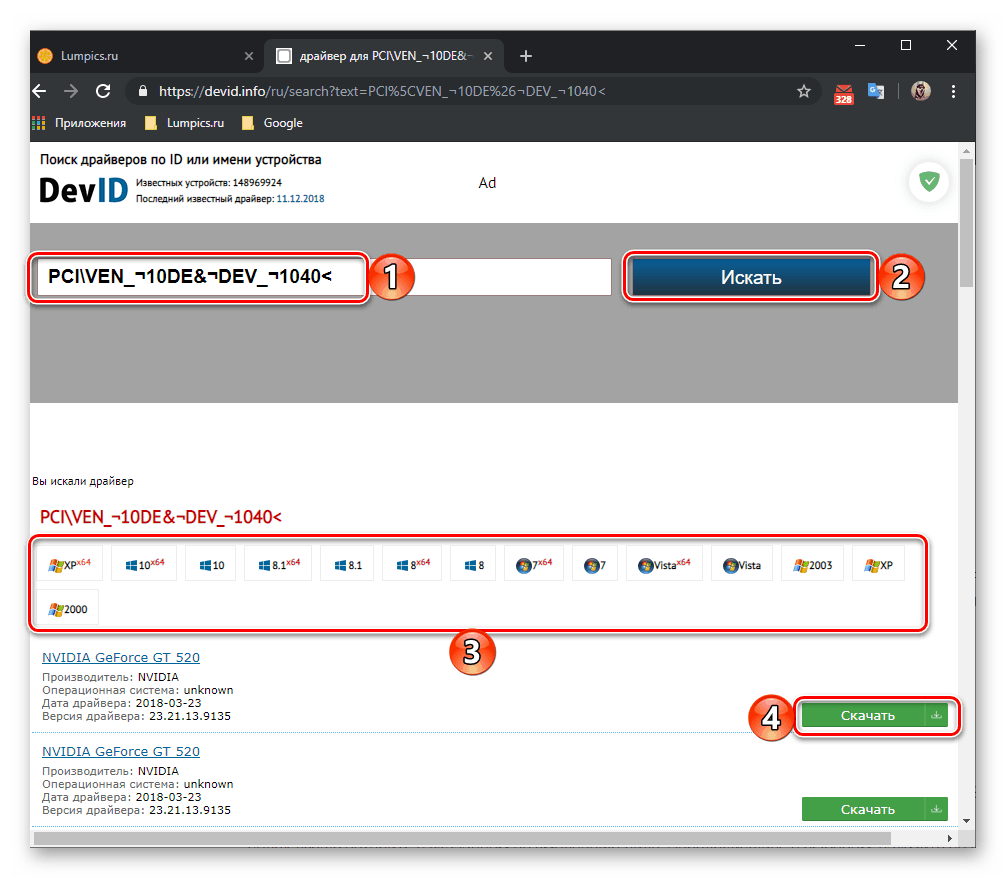
Task: Focus the device ID search field
Action: click(x=324, y=277)
